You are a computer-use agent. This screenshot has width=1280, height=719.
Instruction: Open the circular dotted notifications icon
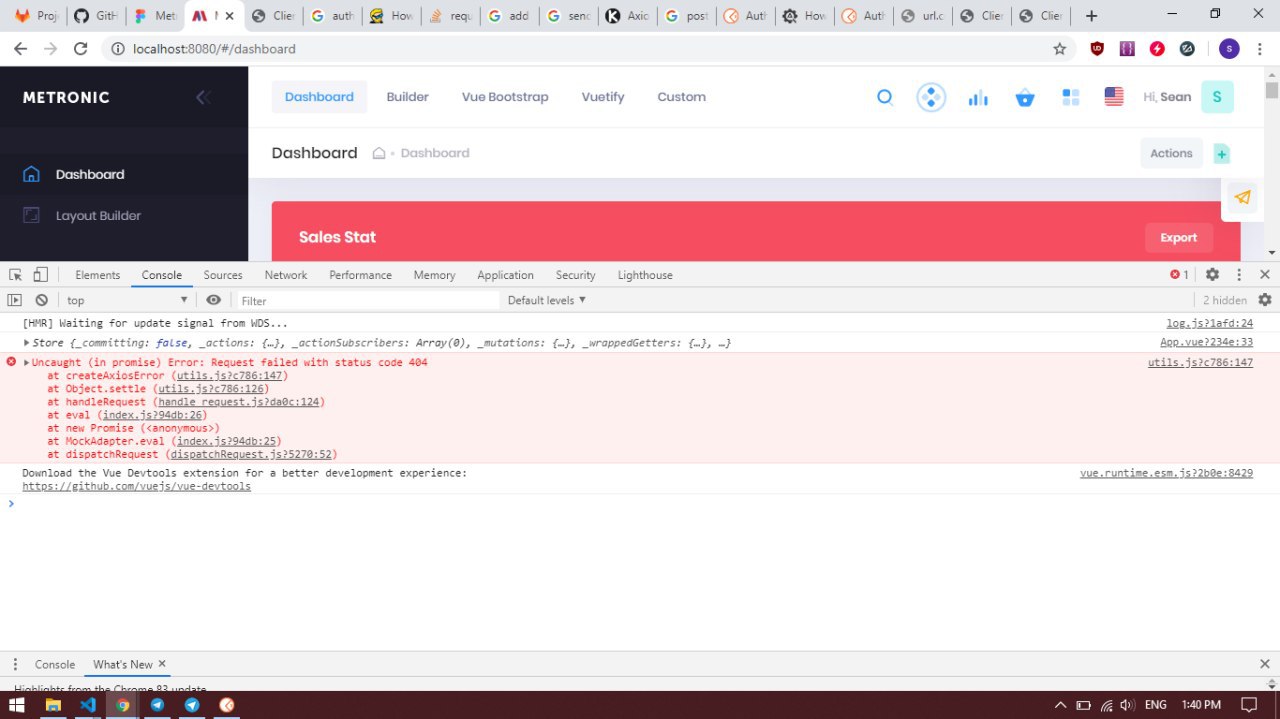click(931, 97)
